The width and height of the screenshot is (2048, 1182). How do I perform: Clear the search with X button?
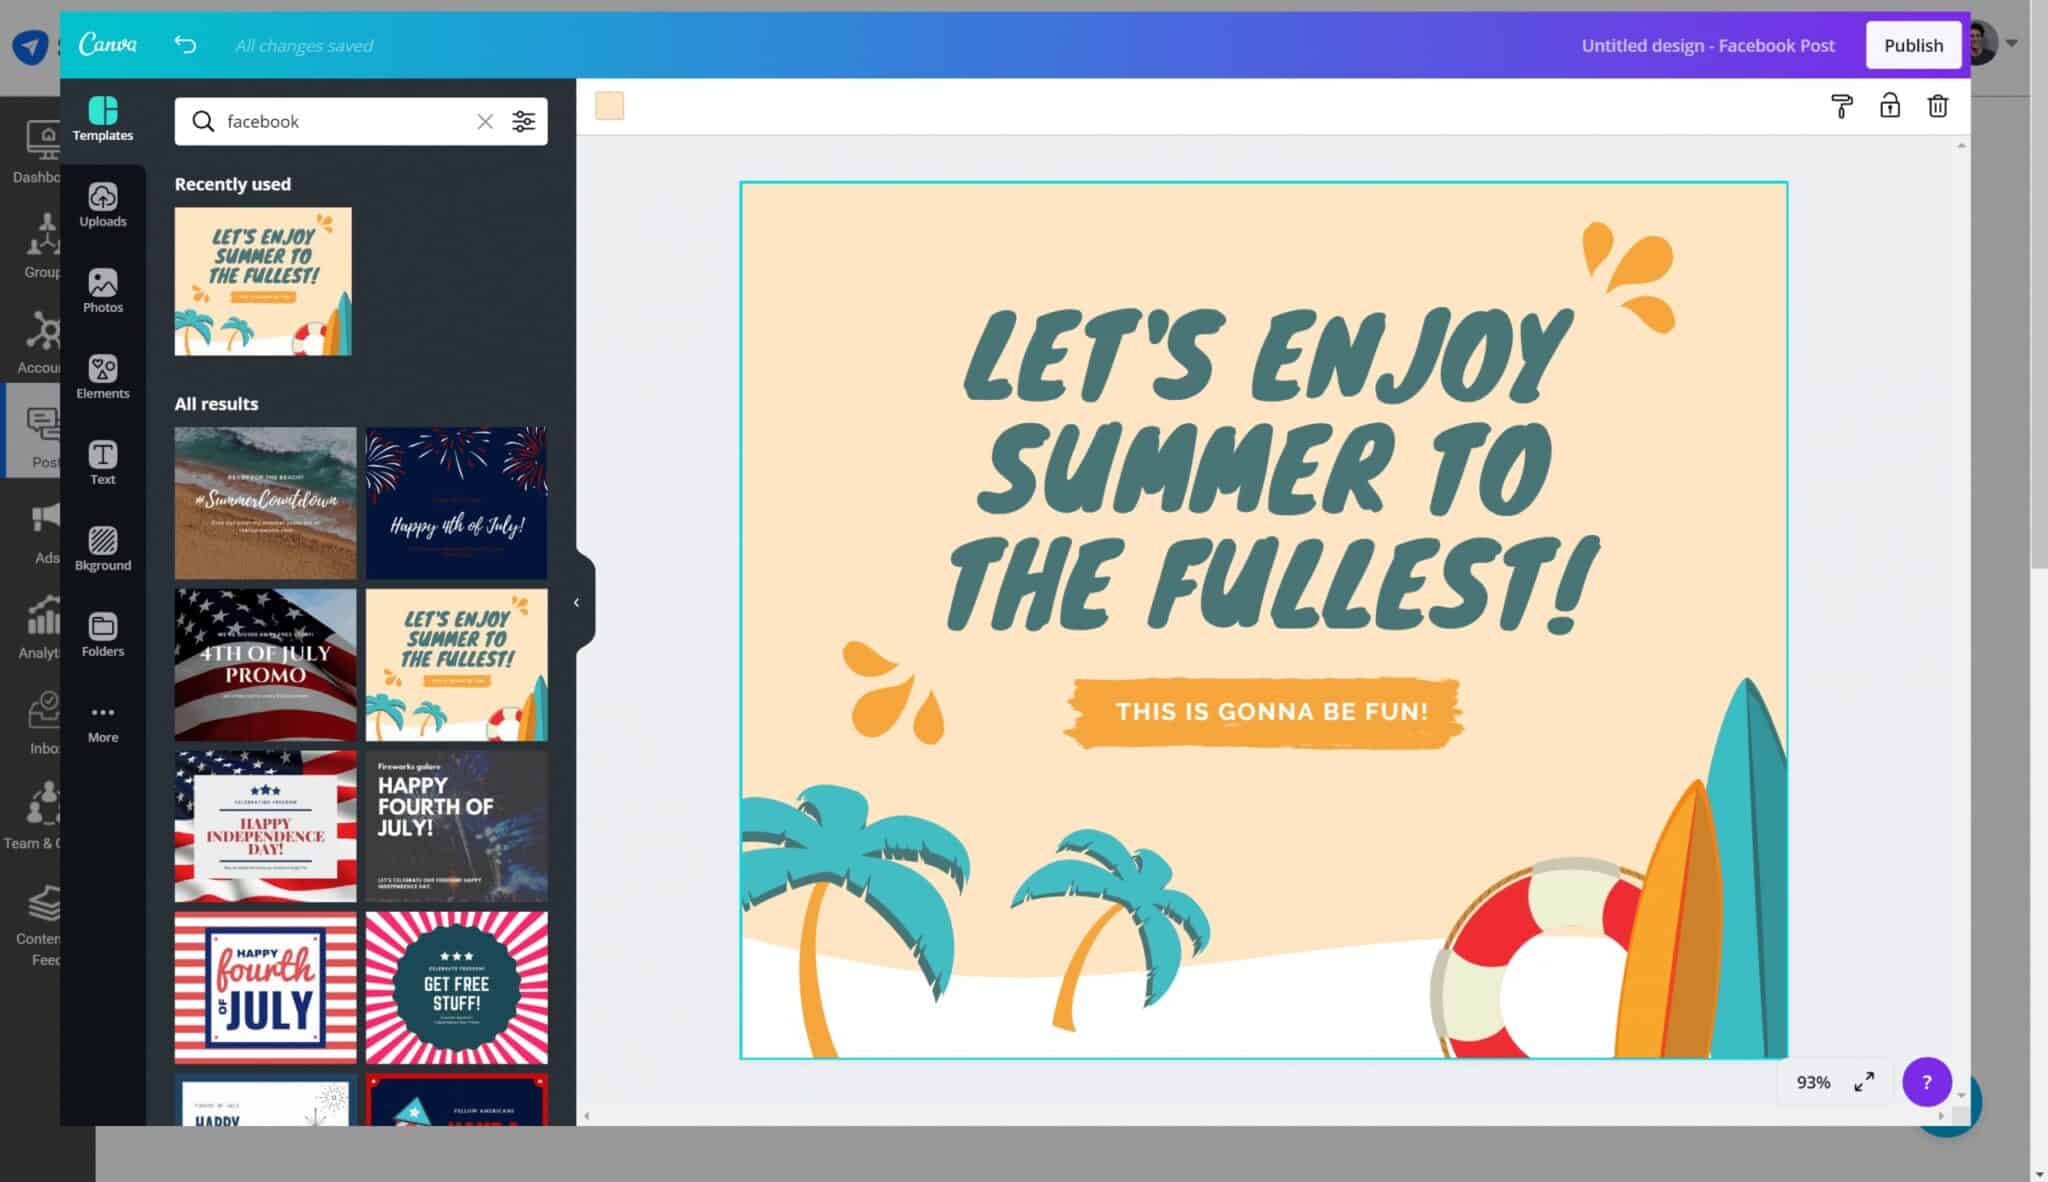click(x=484, y=121)
